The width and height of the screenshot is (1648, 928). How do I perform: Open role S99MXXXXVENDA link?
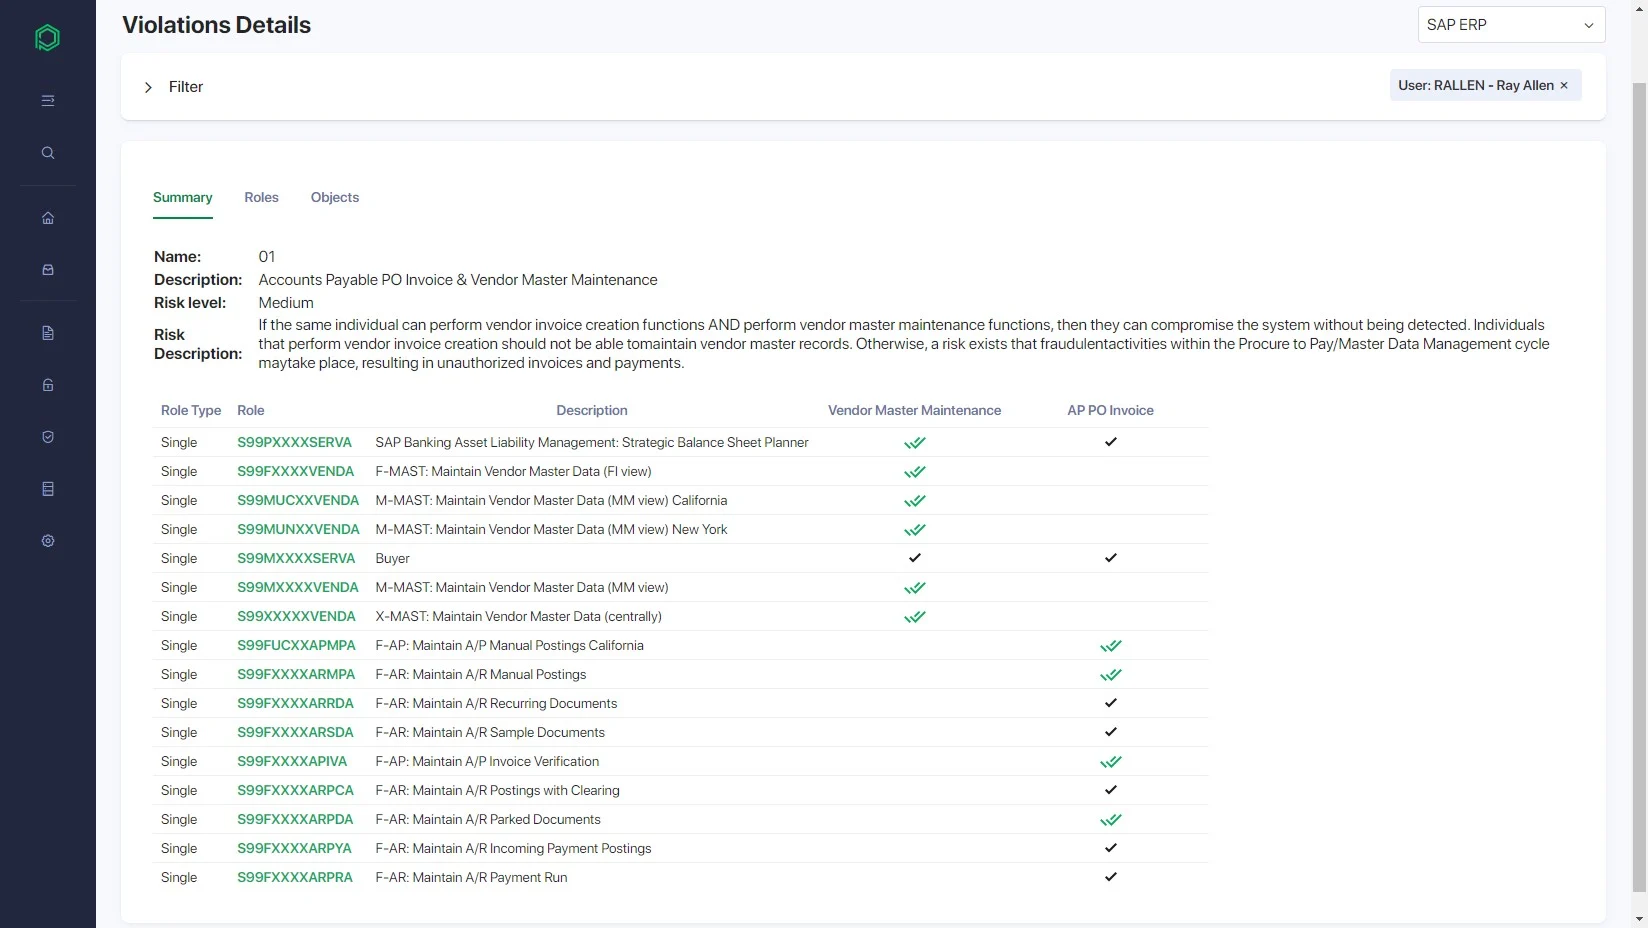(x=298, y=588)
